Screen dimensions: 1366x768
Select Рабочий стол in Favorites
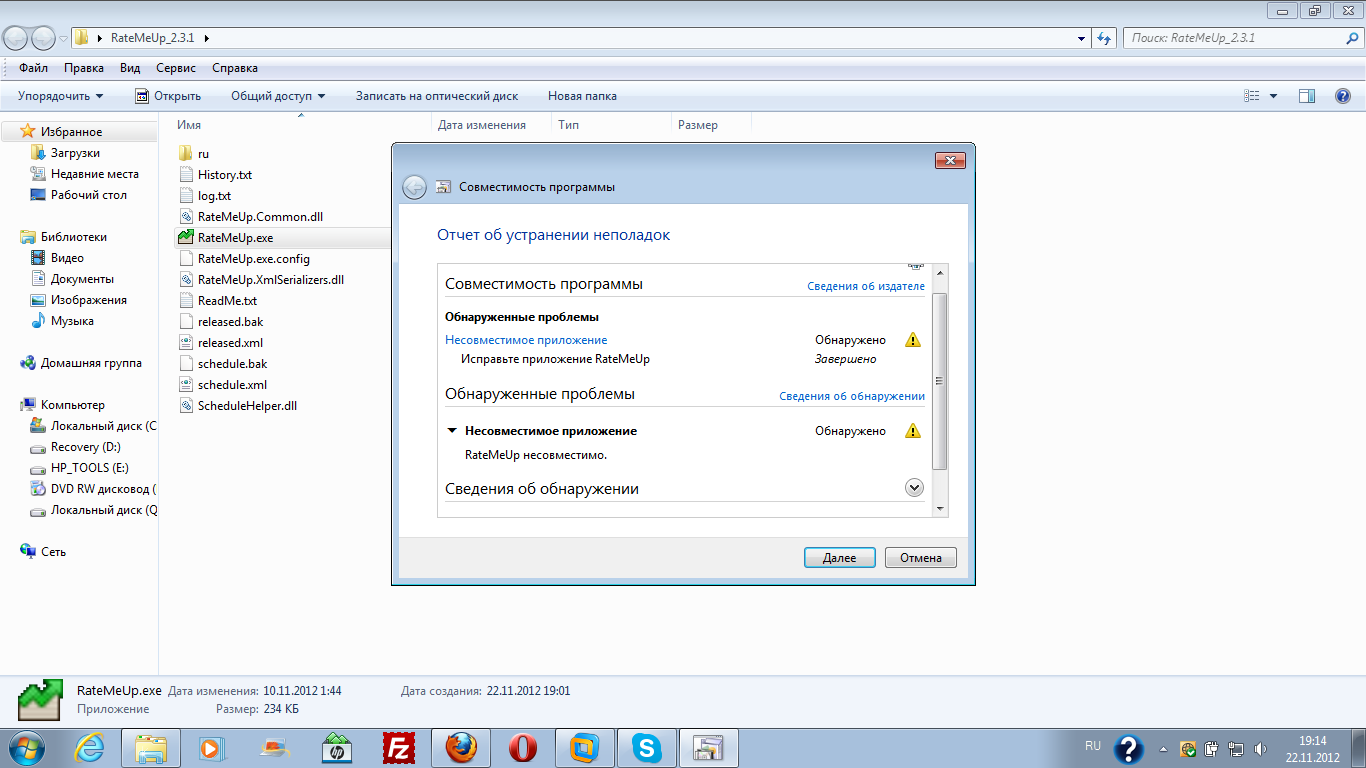[89, 195]
